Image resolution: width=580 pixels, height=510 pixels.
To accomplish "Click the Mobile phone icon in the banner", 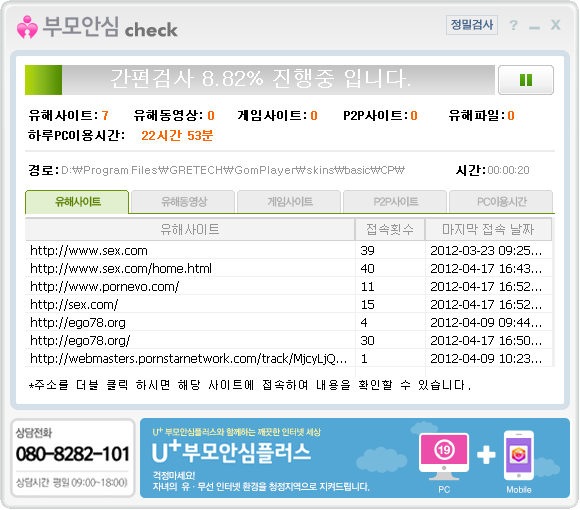I will click(x=519, y=455).
